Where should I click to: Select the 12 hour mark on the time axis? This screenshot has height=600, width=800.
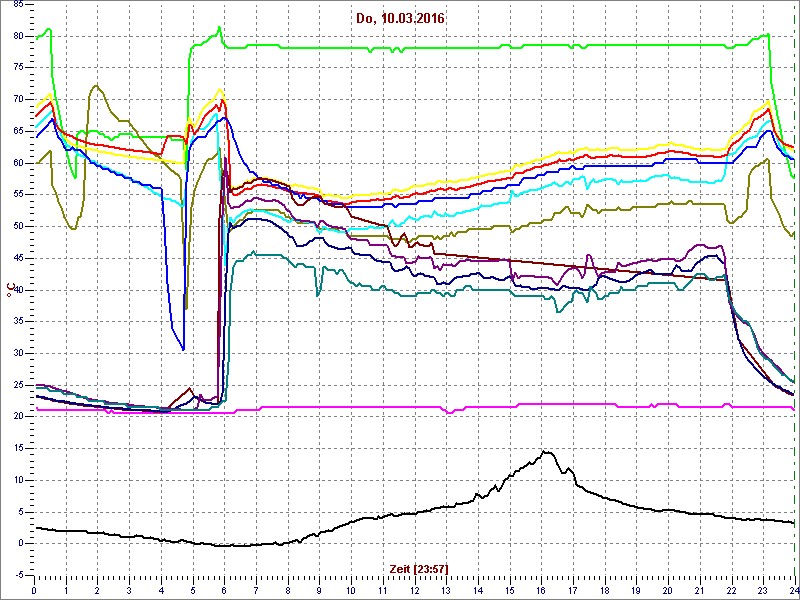click(x=414, y=589)
